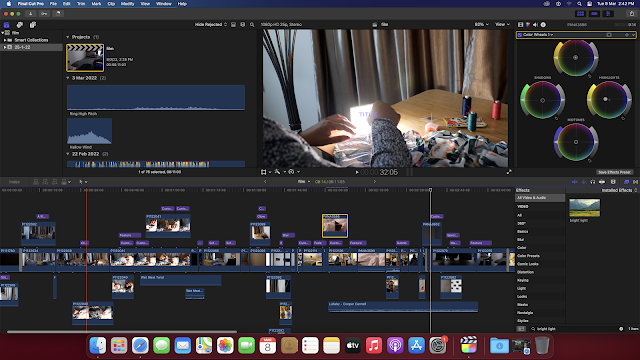Open the Color Wheels 1 correction dropdown
Image resolution: width=640 pixels, height=360 pixels.
click(x=538, y=35)
